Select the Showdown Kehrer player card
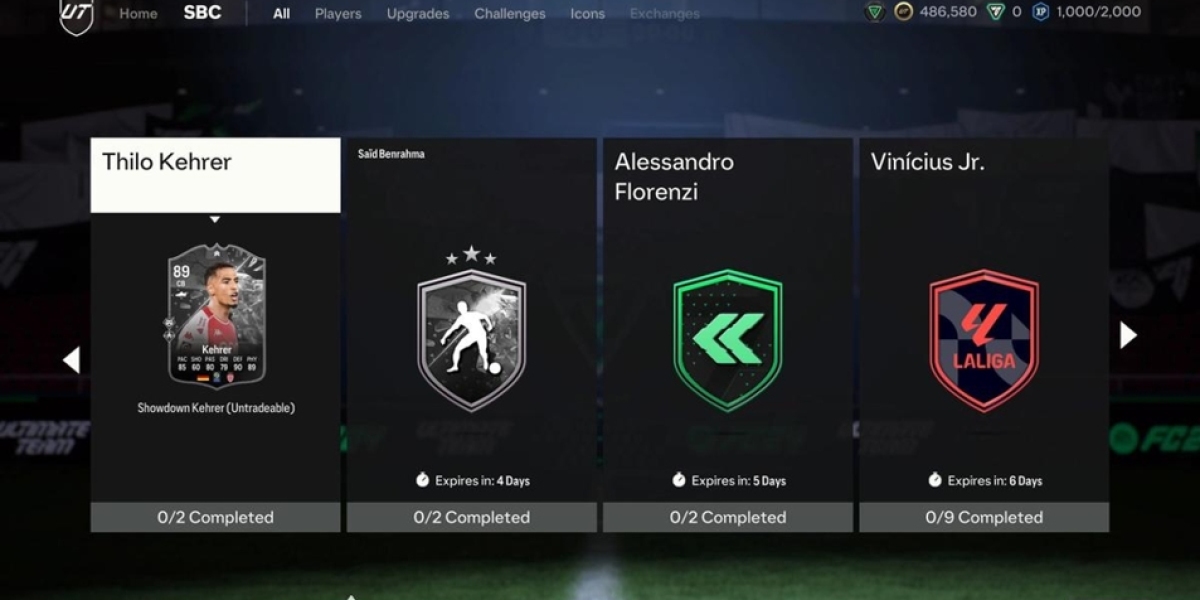 [216, 315]
